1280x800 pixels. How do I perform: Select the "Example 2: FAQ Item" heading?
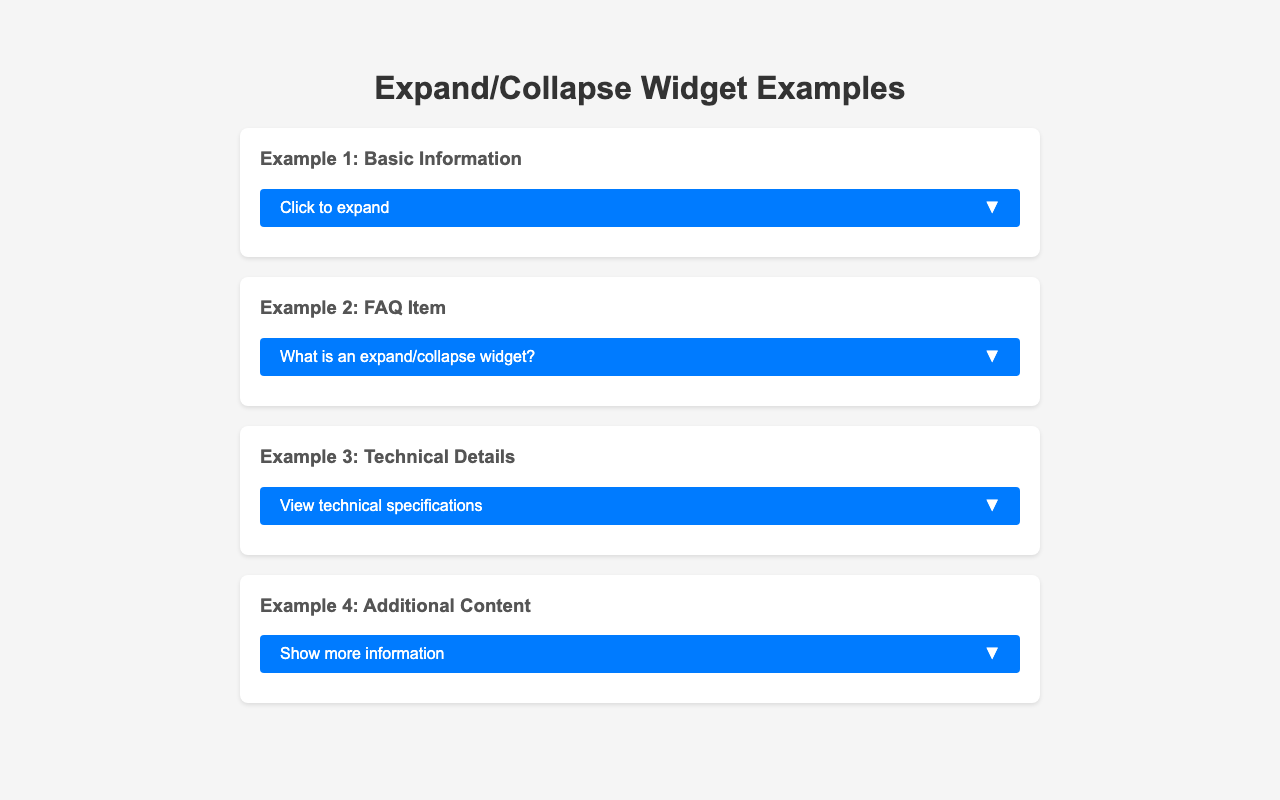(x=353, y=308)
